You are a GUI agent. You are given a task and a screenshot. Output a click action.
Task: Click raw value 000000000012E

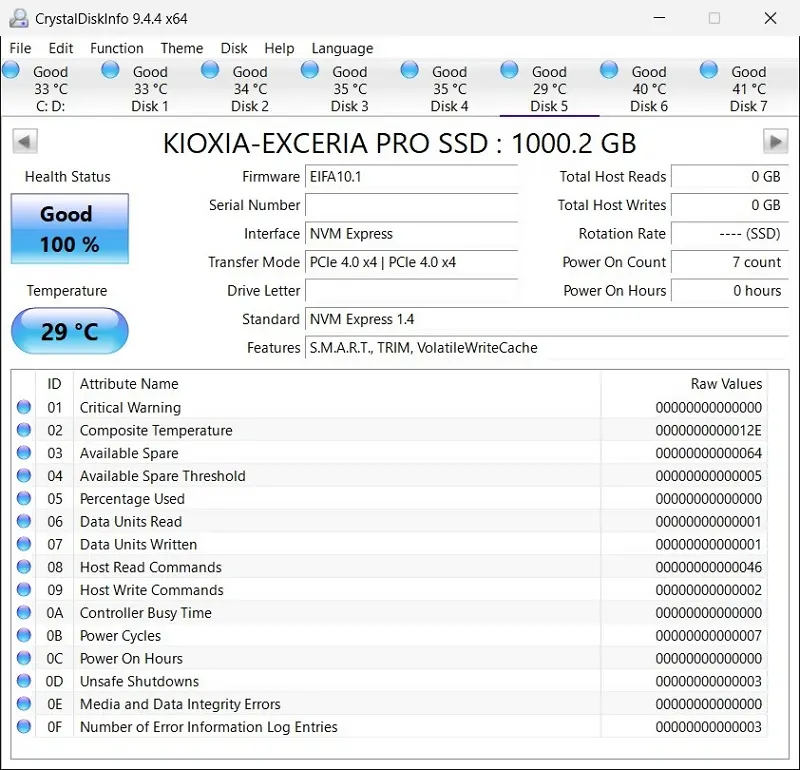(709, 430)
